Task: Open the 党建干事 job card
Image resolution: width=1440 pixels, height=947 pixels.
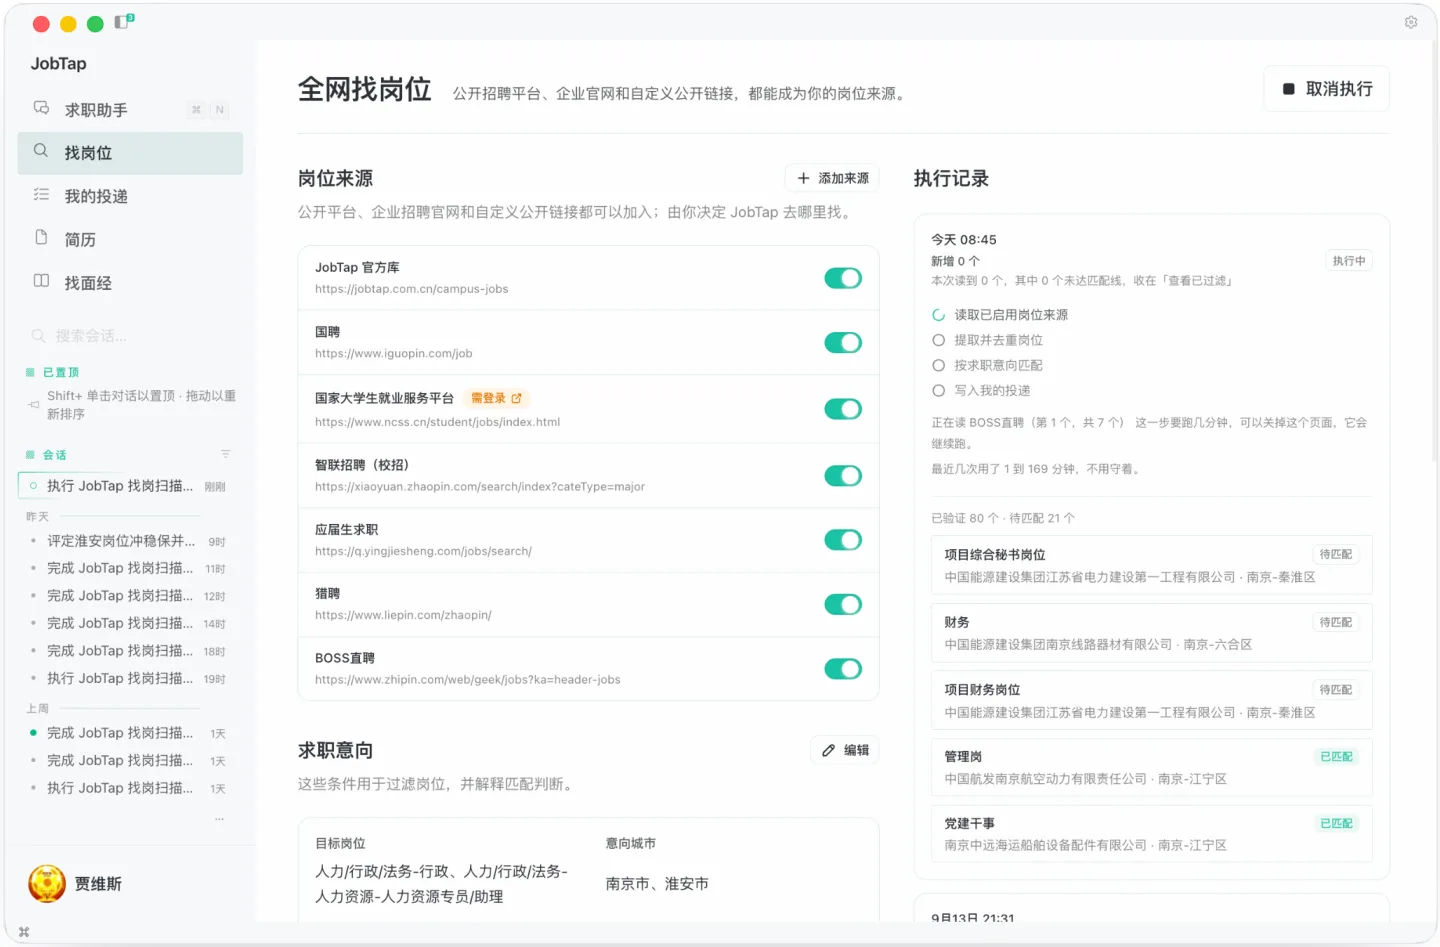Action: [x=1152, y=834]
